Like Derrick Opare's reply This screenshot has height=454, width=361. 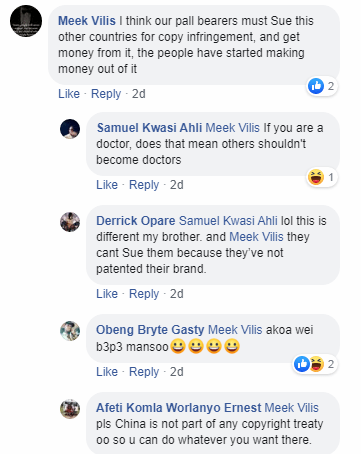(x=107, y=294)
